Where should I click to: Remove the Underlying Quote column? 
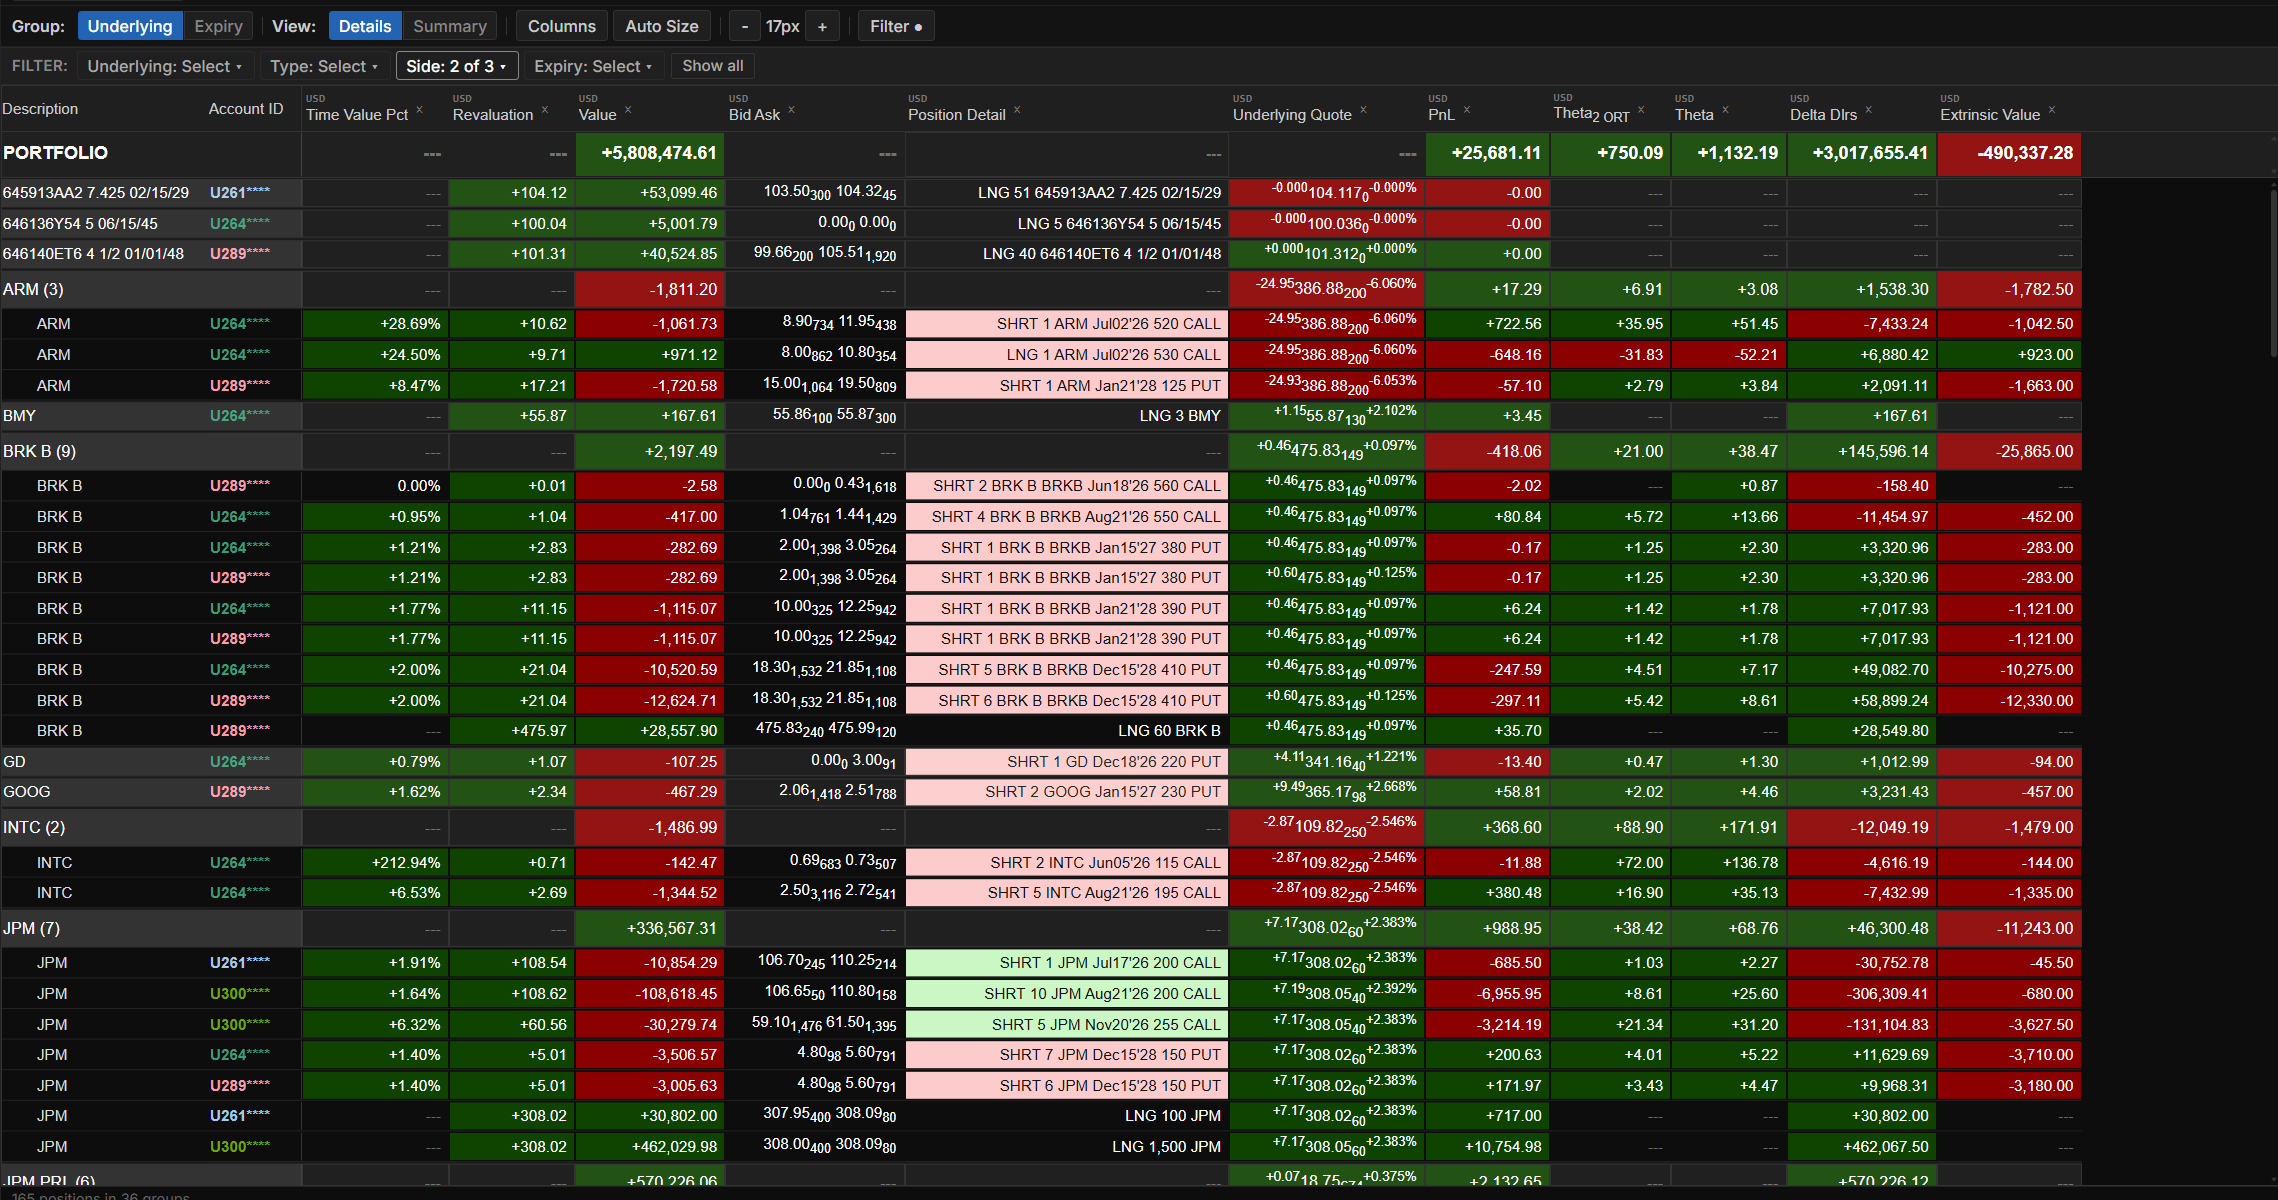(1363, 110)
